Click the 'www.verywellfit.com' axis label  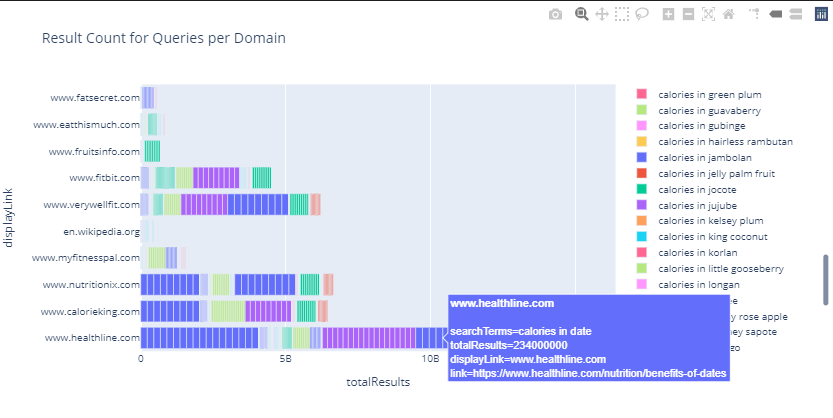coord(91,204)
